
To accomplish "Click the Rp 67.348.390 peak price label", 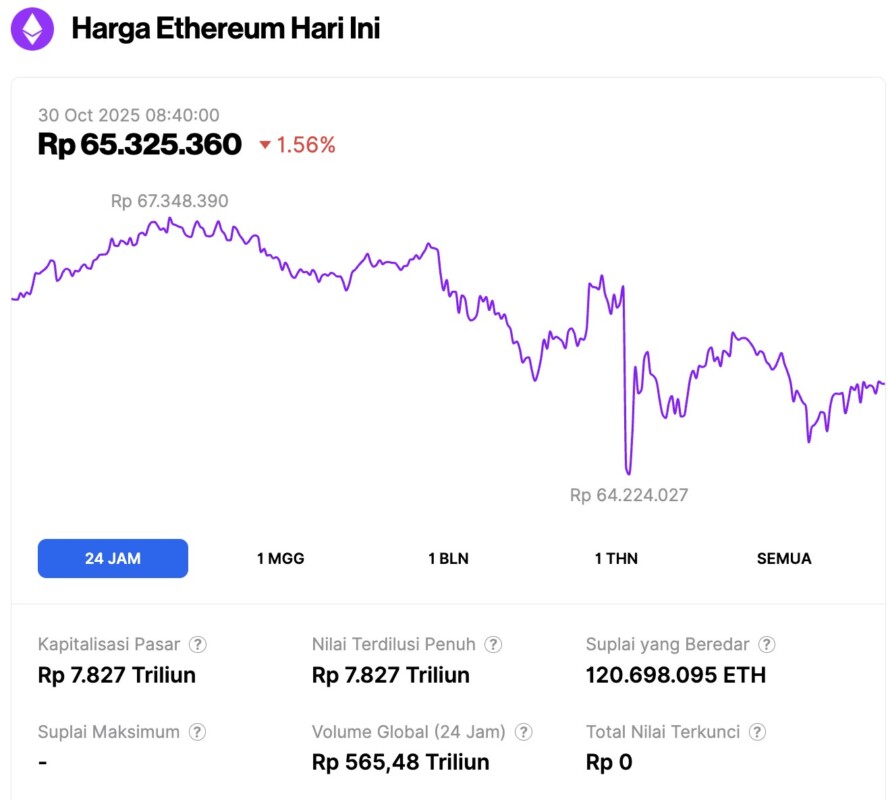I will (170, 201).
